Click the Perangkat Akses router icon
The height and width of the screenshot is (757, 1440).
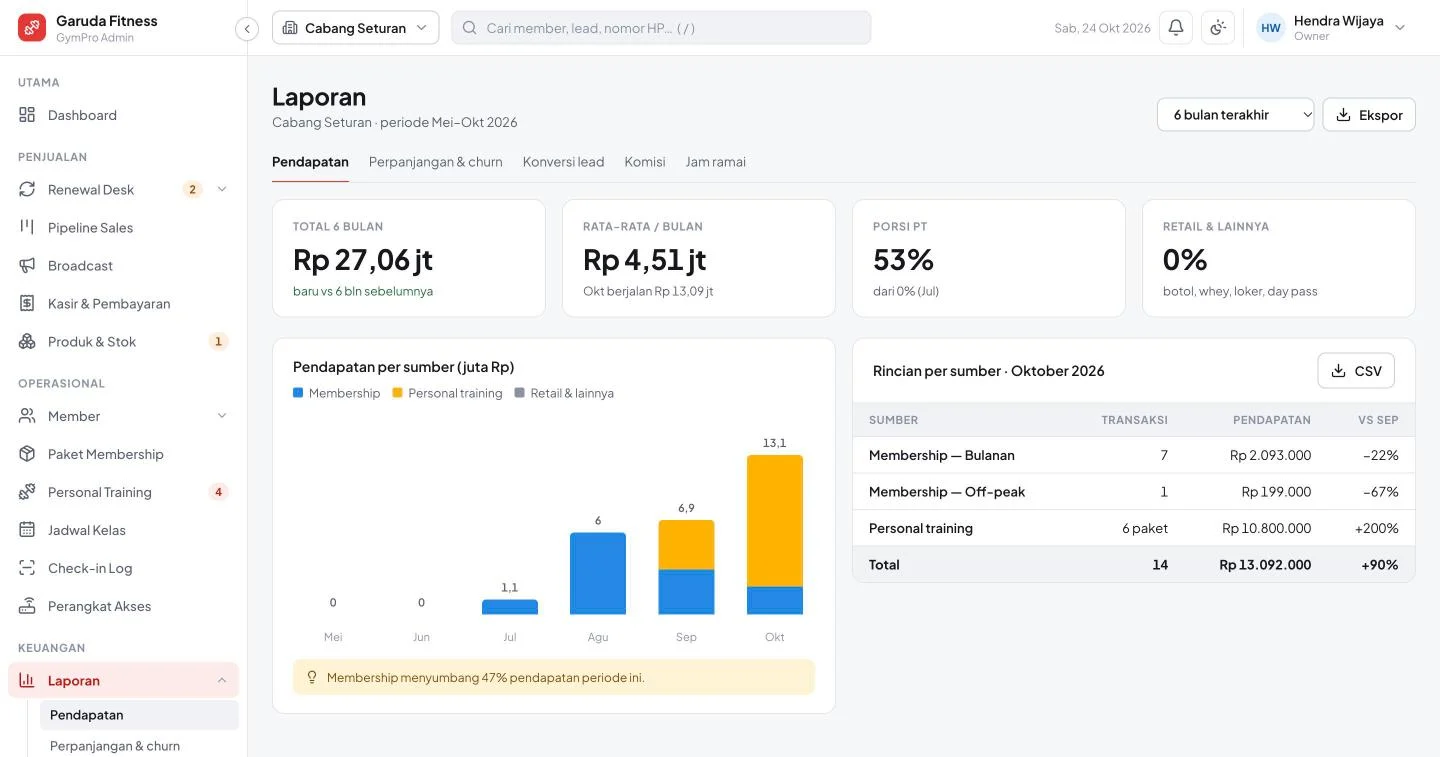pyautogui.click(x=27, y=606)
